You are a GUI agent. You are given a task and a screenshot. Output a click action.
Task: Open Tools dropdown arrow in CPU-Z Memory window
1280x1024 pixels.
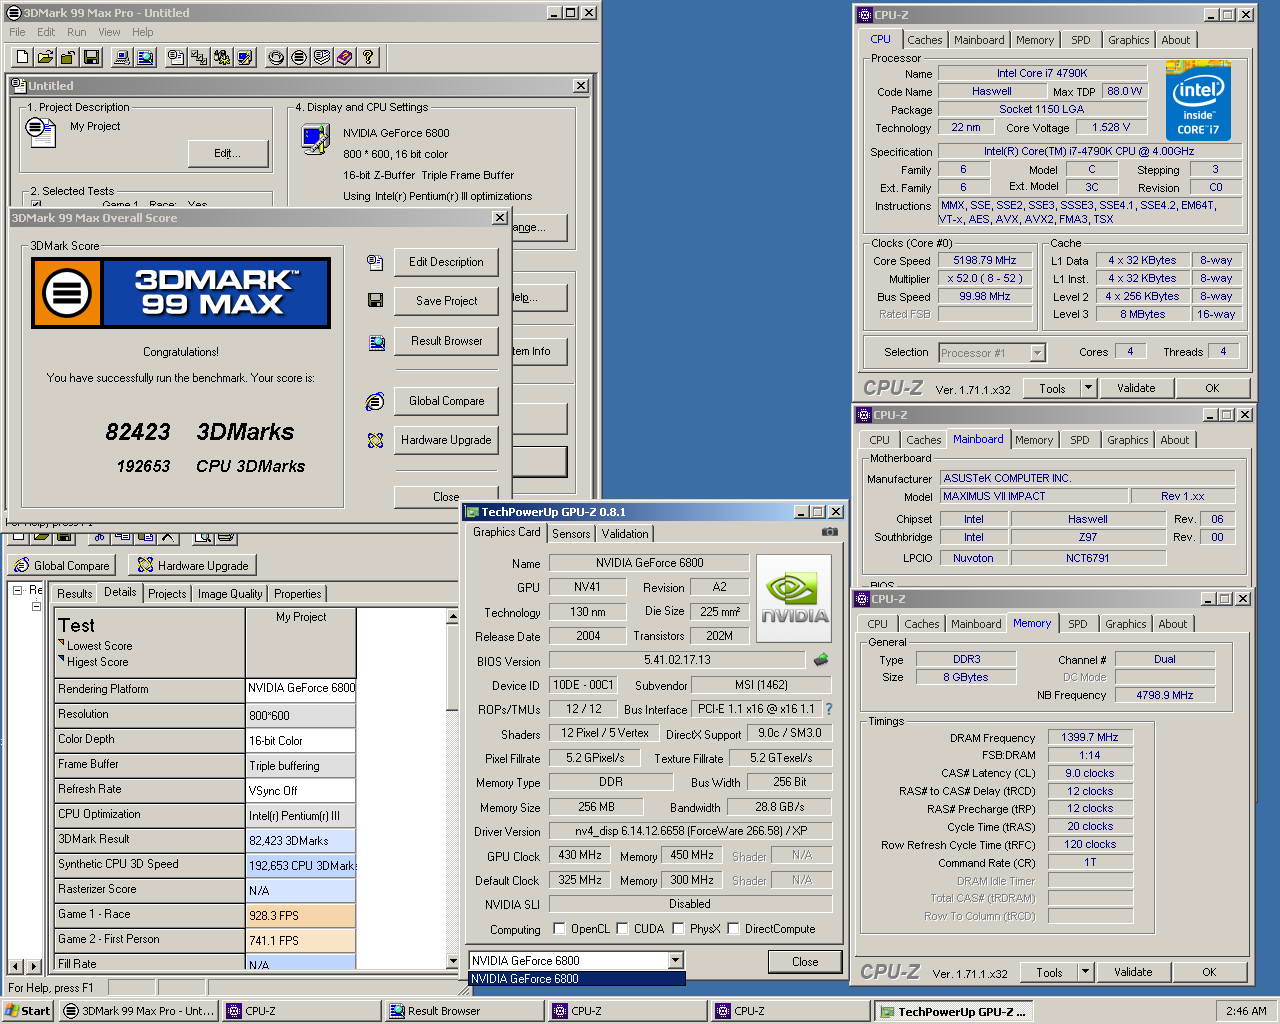[x=1086, y=972]
